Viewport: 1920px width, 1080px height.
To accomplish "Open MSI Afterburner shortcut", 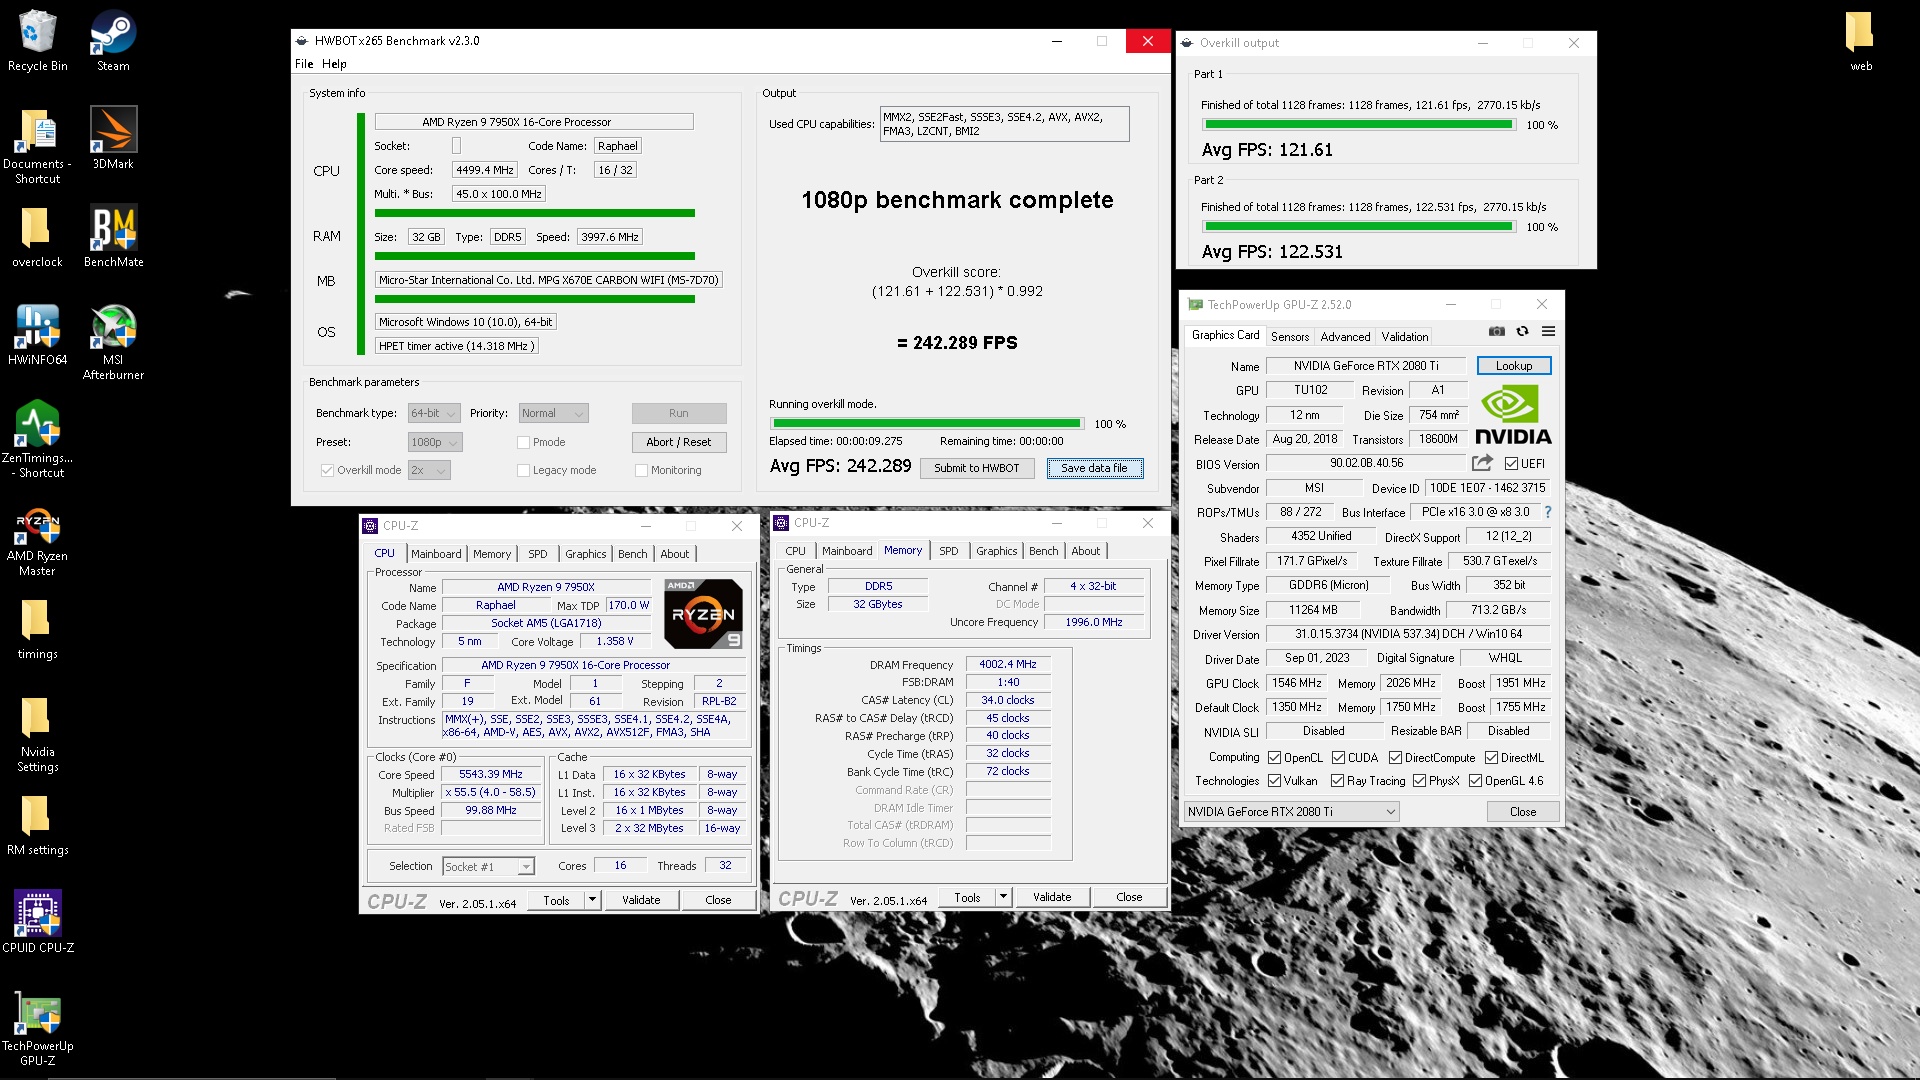I will click(x=113, y=342).
